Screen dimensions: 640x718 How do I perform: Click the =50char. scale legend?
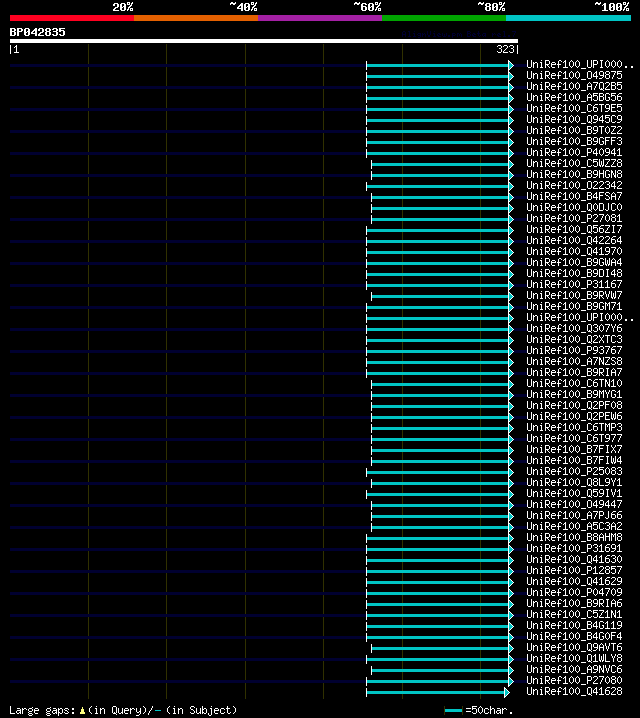click(x=479, y=710)
